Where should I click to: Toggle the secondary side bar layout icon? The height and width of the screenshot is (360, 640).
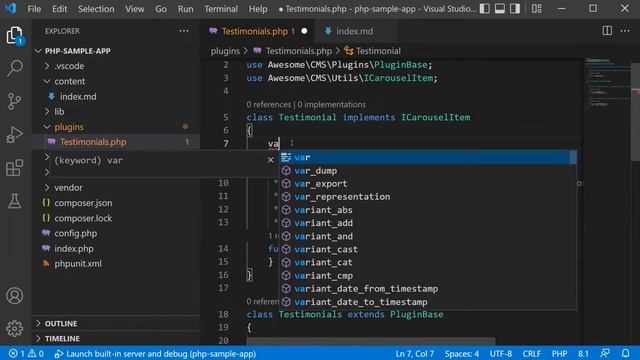(515, 9)
